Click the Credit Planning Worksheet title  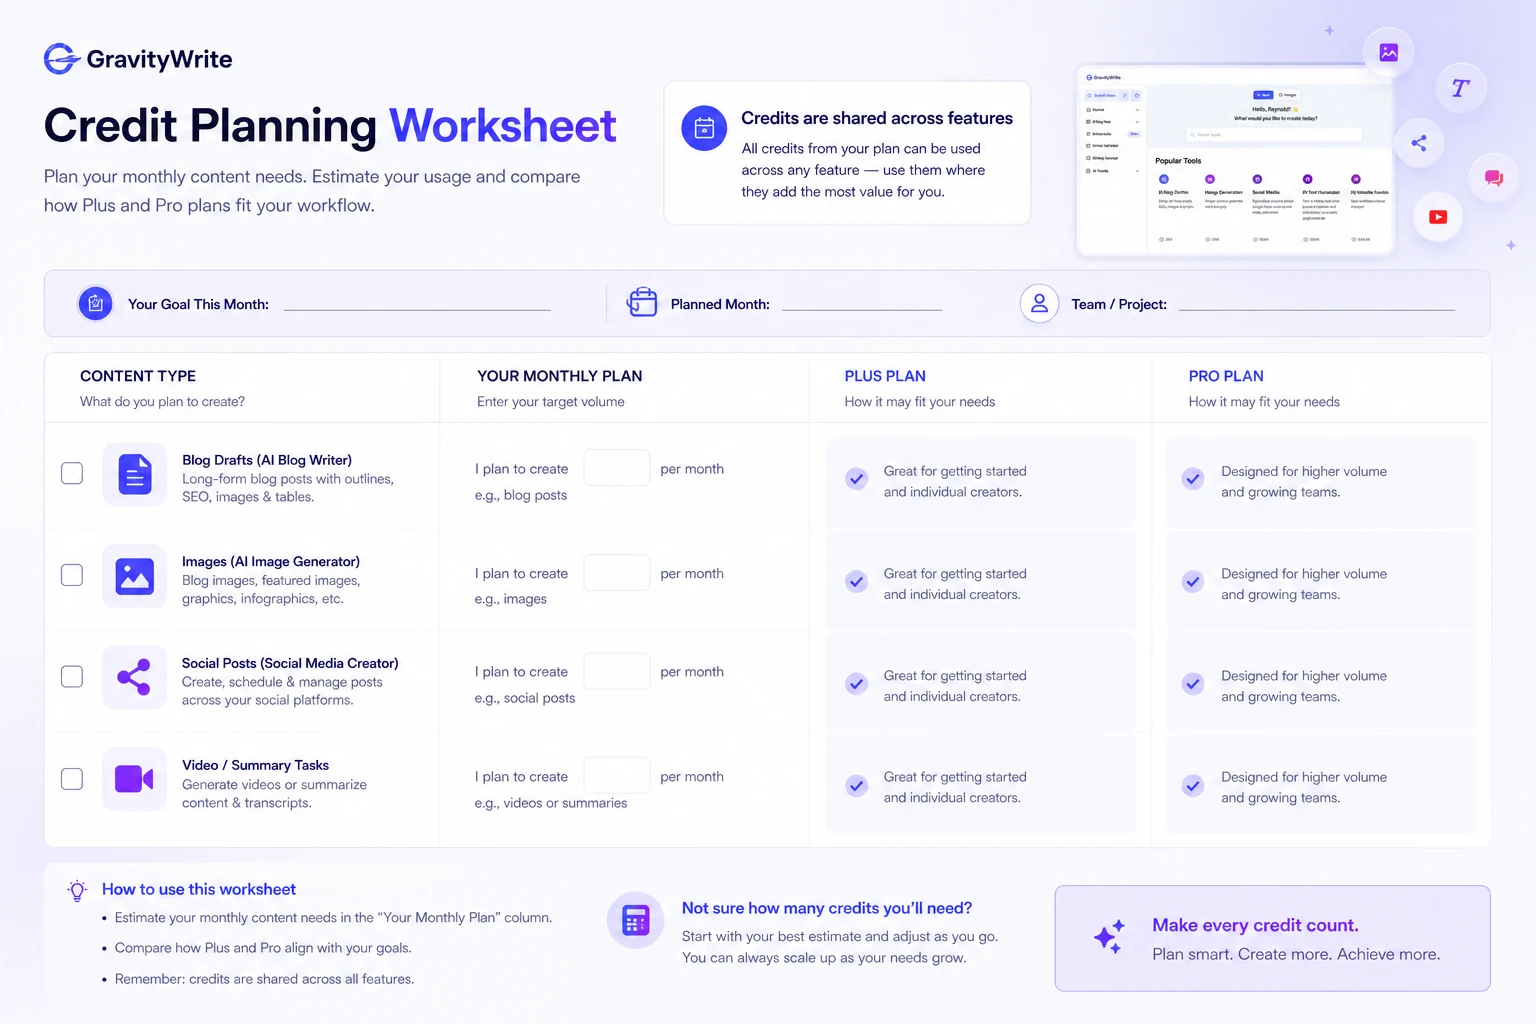click(330, 126)
